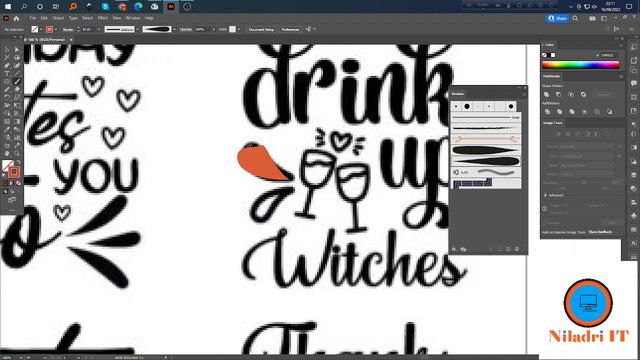640x360 pixels.
Task: Go to Illustrator Home screen icon
Action: tap(16, 18)
